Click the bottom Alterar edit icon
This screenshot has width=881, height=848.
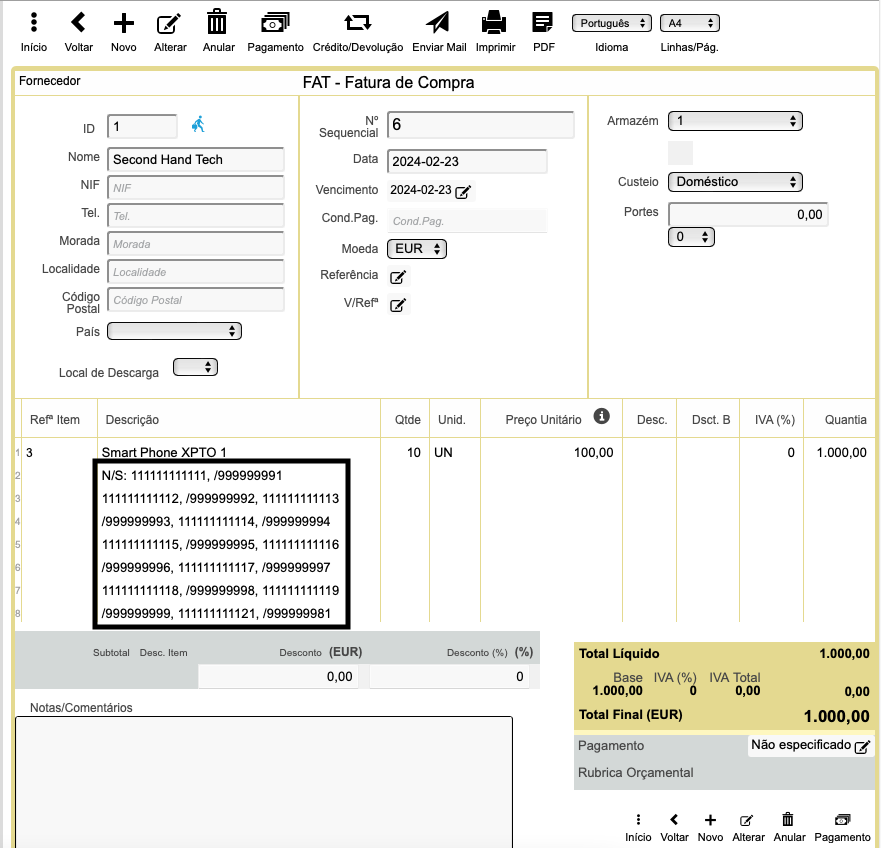(747, 820)
